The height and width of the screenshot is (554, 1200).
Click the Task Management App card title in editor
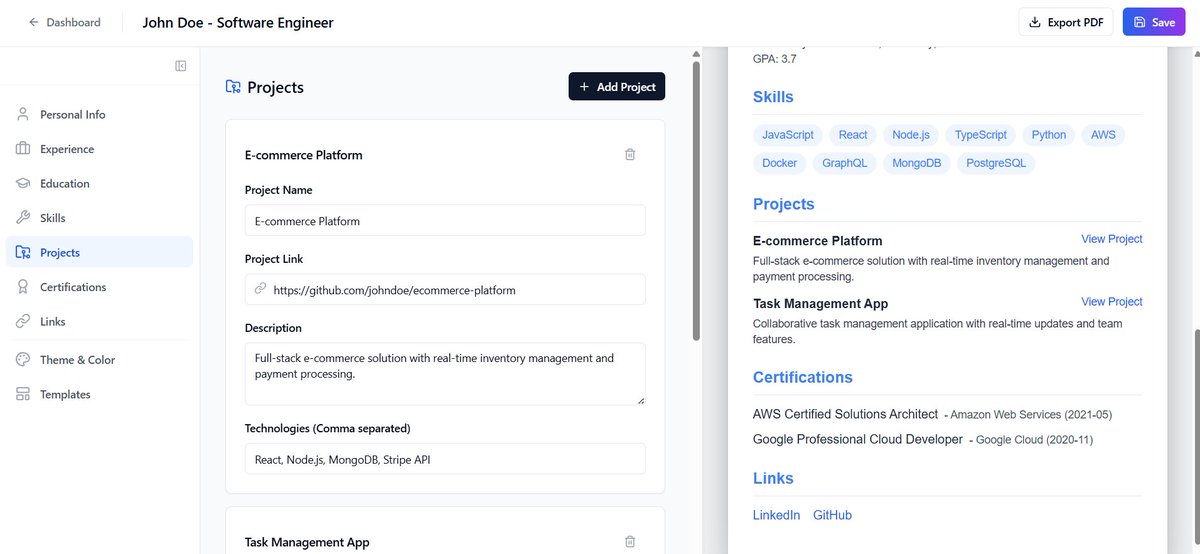pyautogui.click(x=307, y=542)
